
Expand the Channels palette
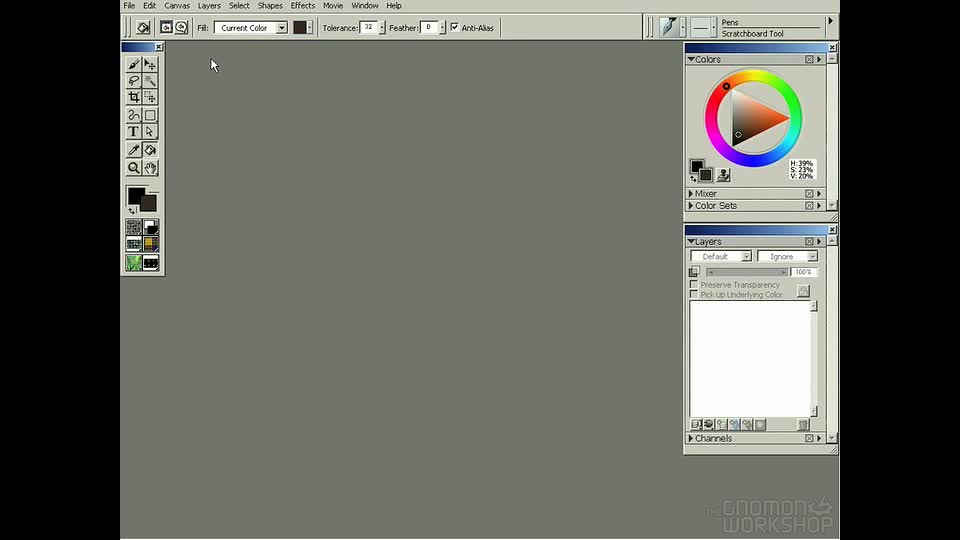click(691, 438)
